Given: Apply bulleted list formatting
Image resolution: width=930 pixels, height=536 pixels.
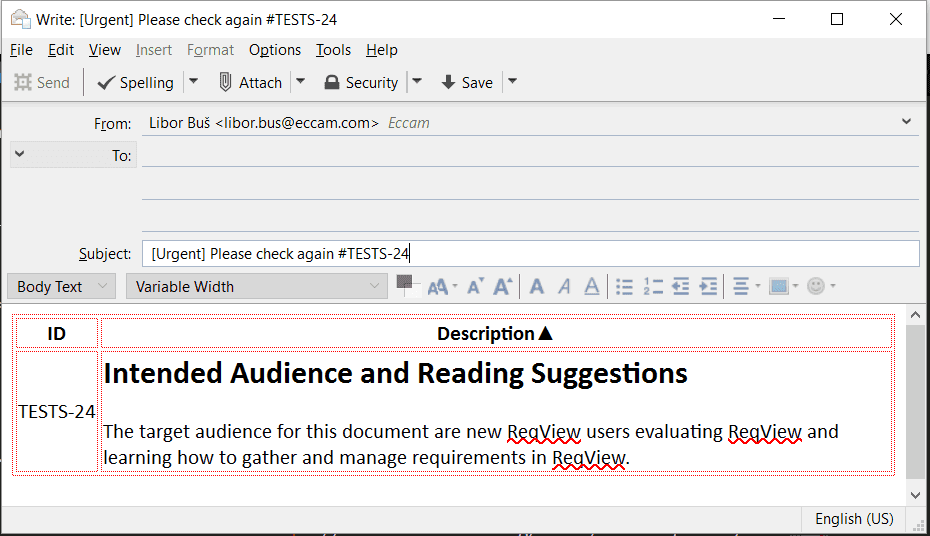Looking at the screenshot, I should 624,286.
